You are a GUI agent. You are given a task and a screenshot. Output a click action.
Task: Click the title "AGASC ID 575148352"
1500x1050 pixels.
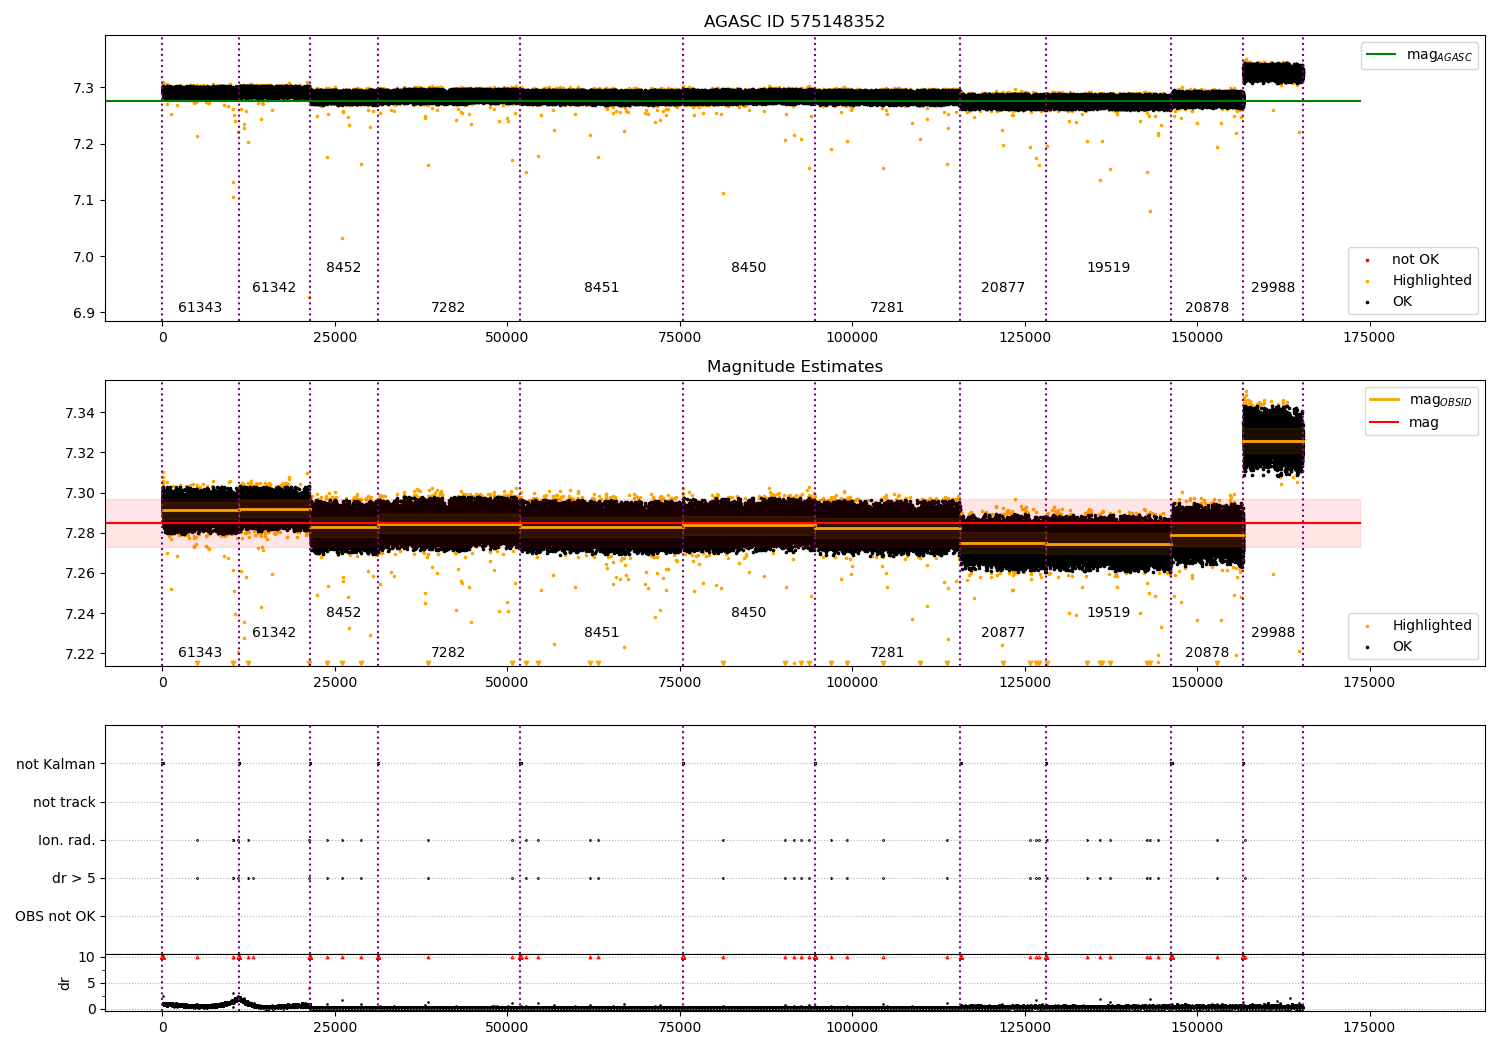[x=794, y=22]
